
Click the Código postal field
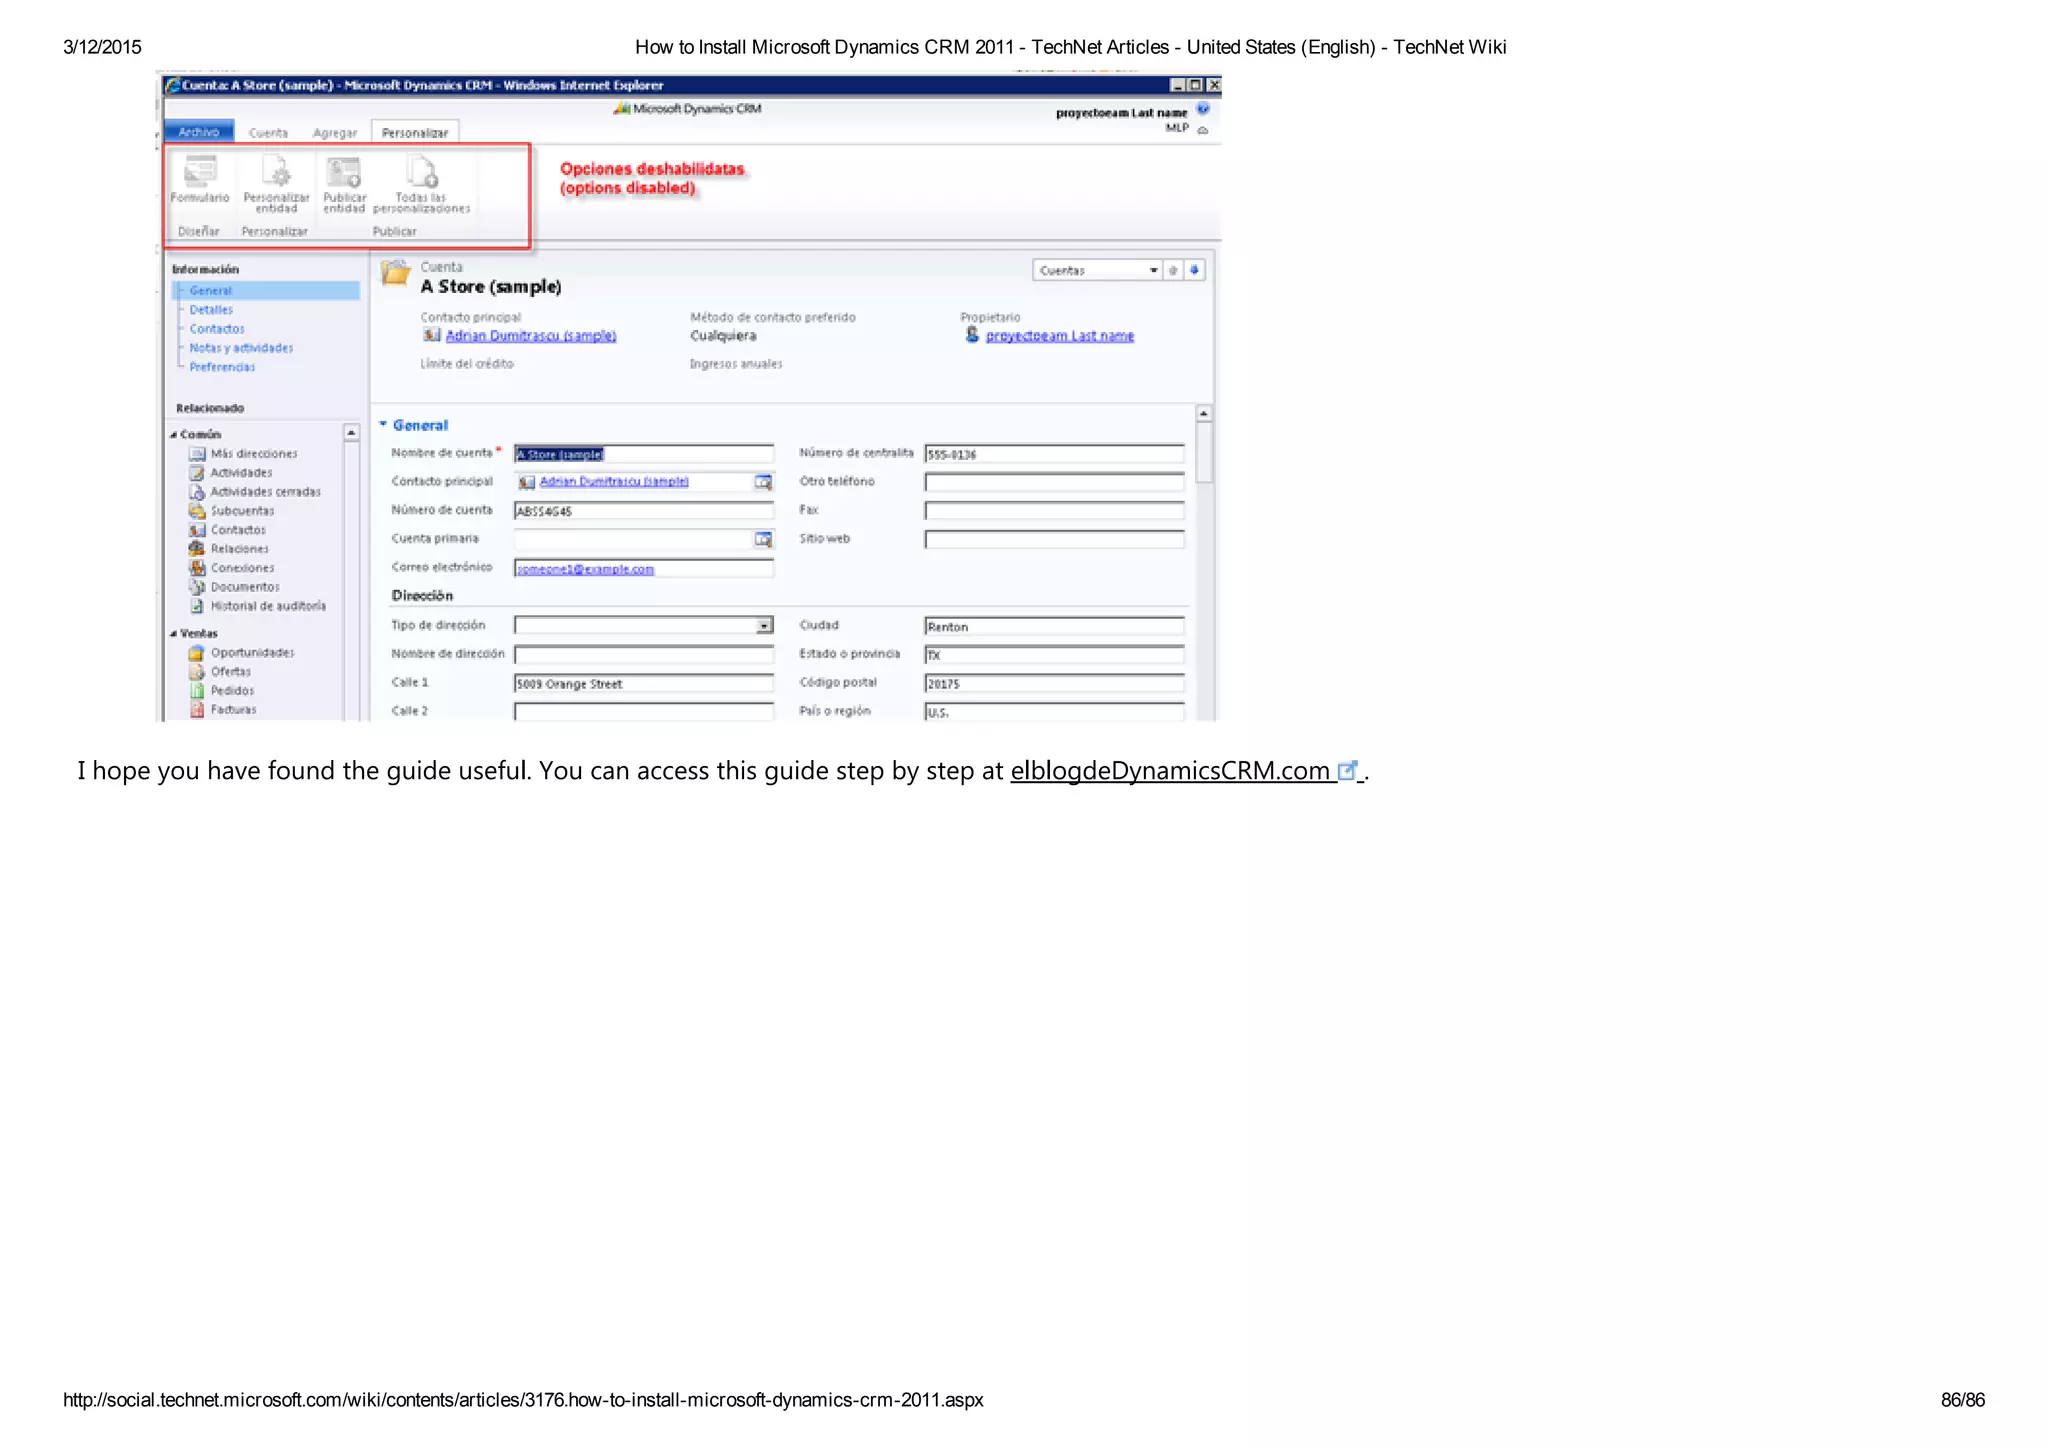tap(1055, 684)
